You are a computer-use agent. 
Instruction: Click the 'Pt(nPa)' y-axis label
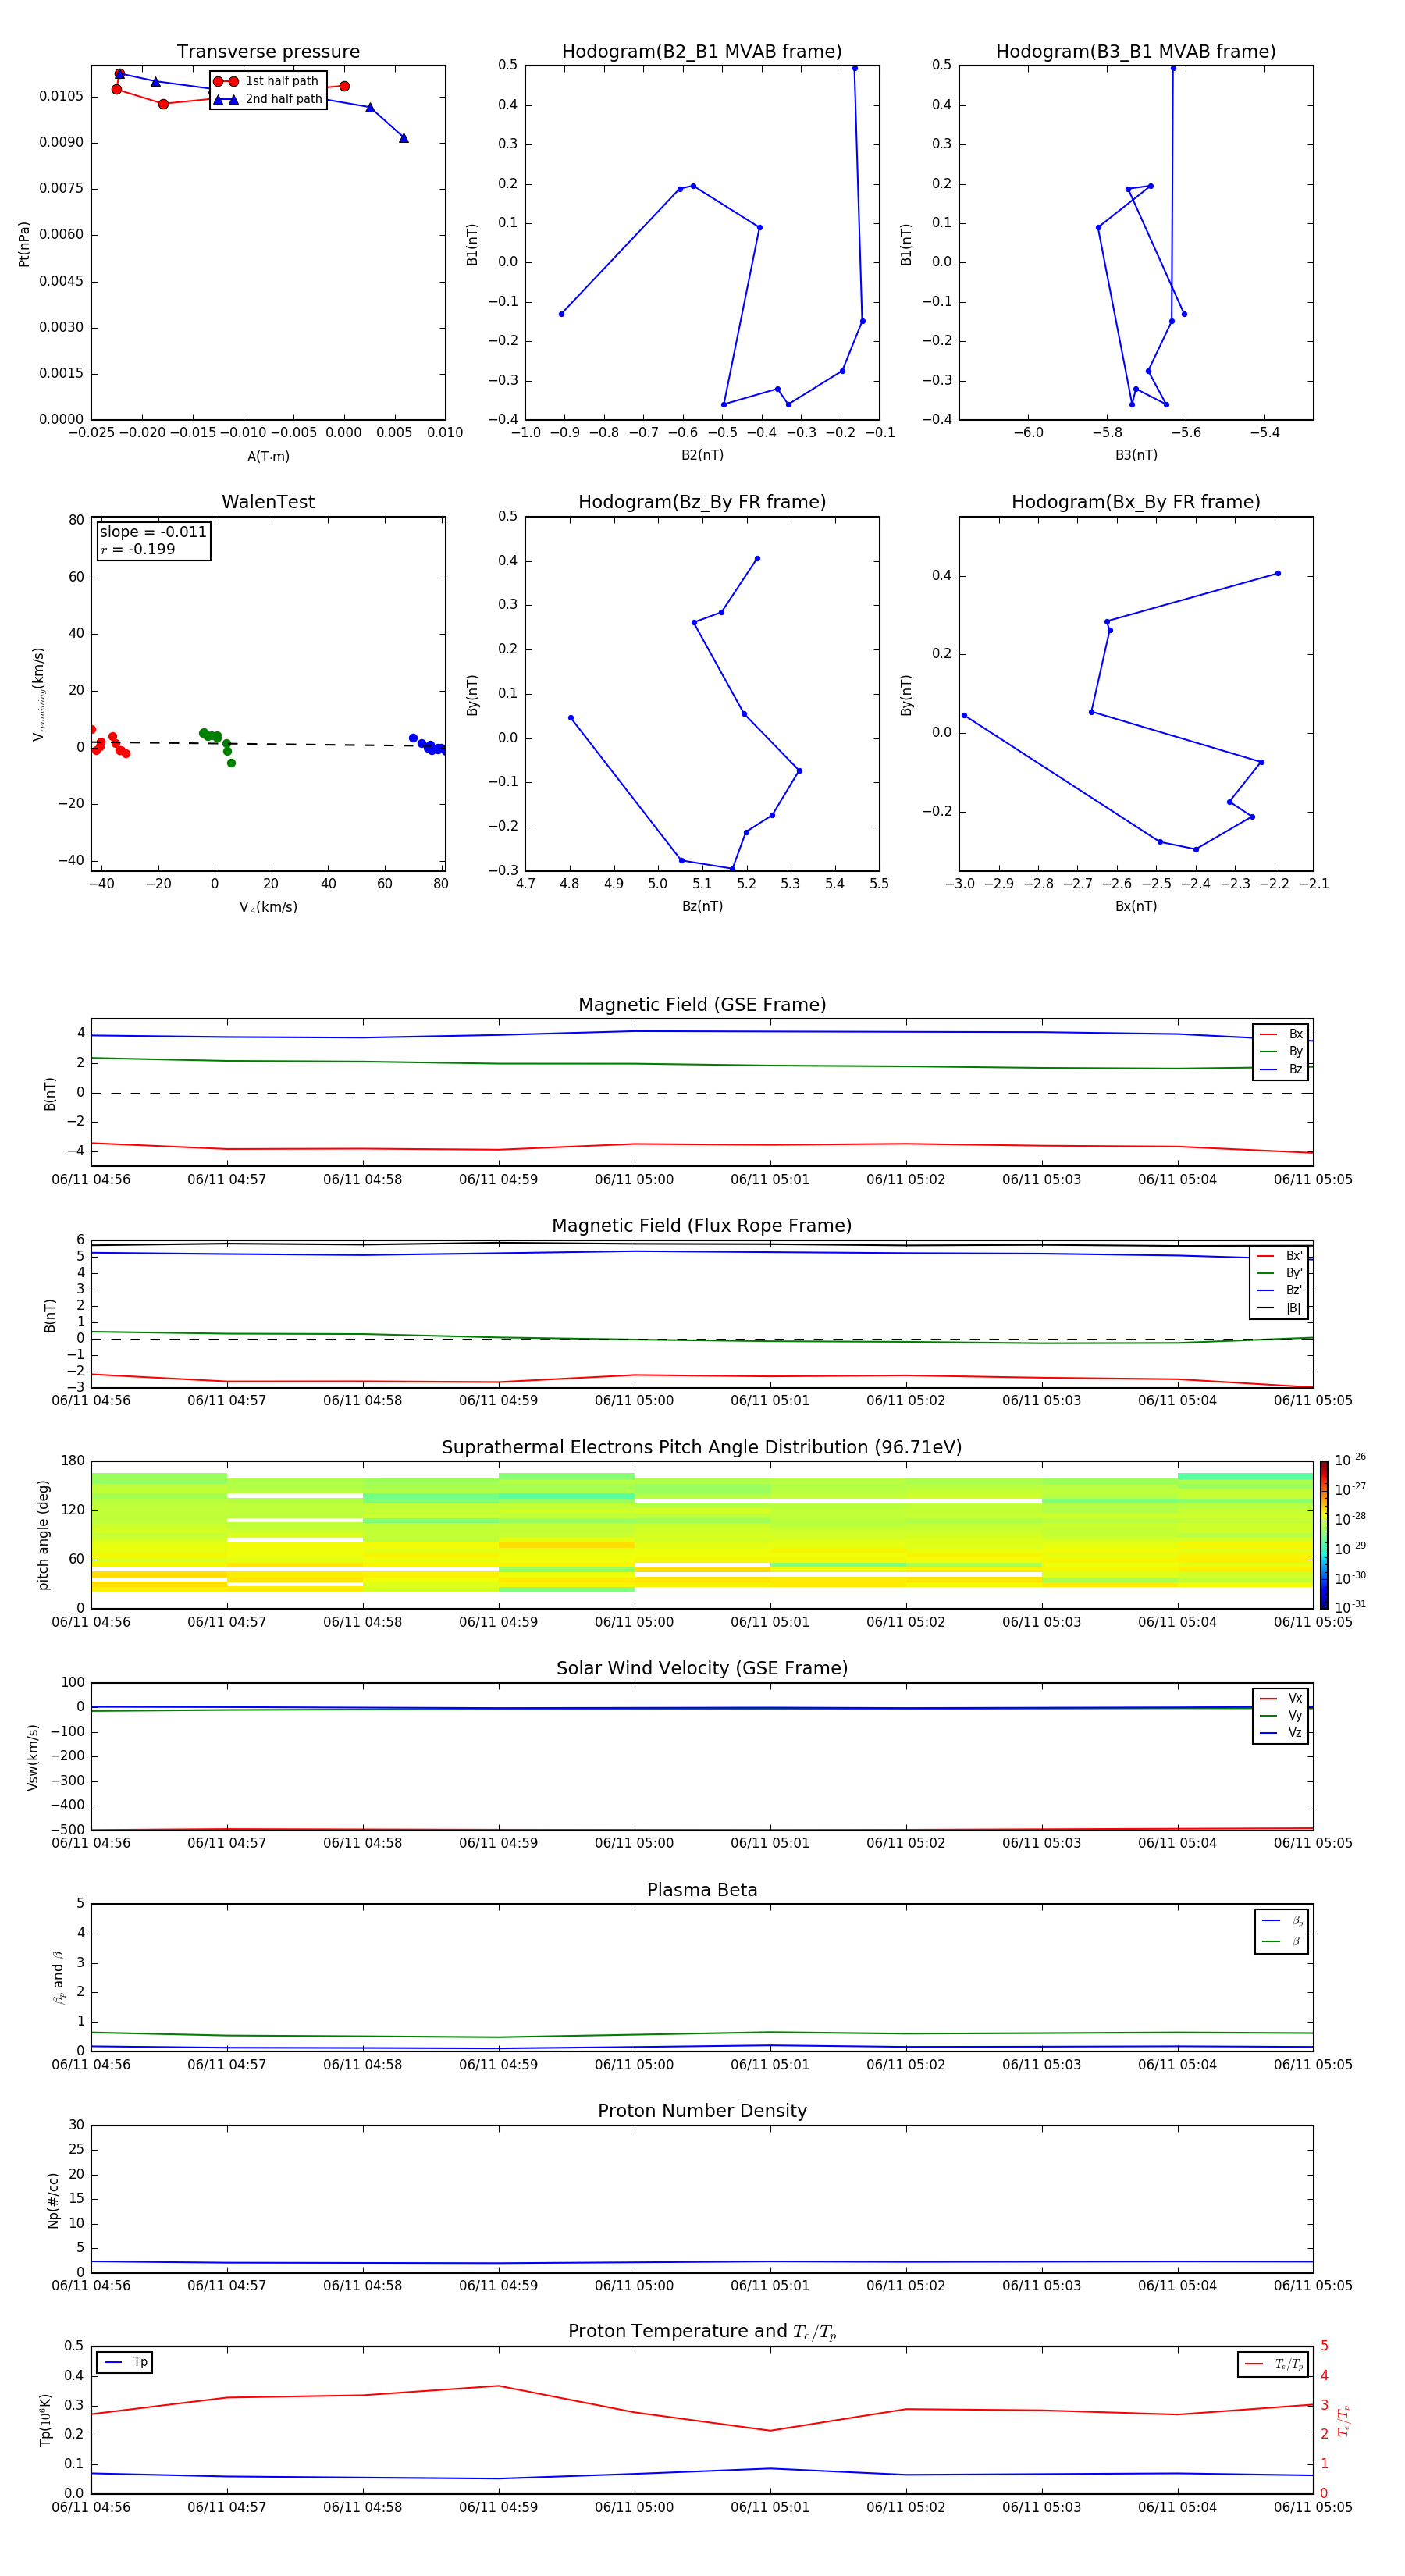click(24, 244)
